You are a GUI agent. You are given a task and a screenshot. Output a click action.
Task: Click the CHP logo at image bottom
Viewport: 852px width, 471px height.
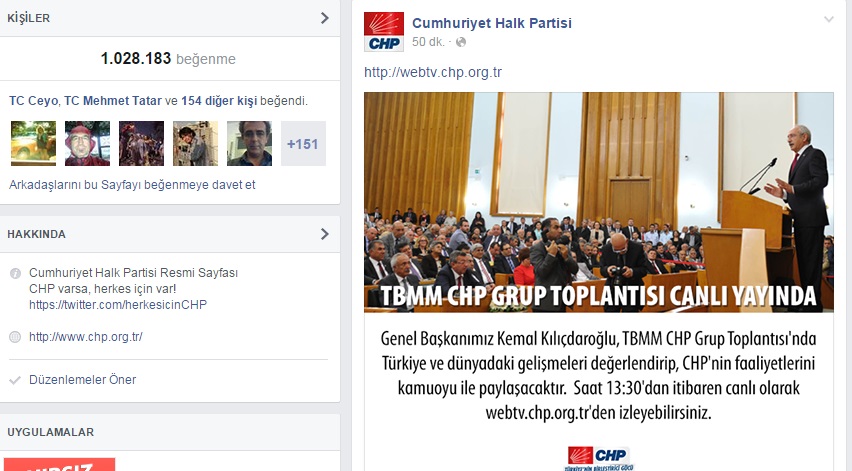point(598,458)
